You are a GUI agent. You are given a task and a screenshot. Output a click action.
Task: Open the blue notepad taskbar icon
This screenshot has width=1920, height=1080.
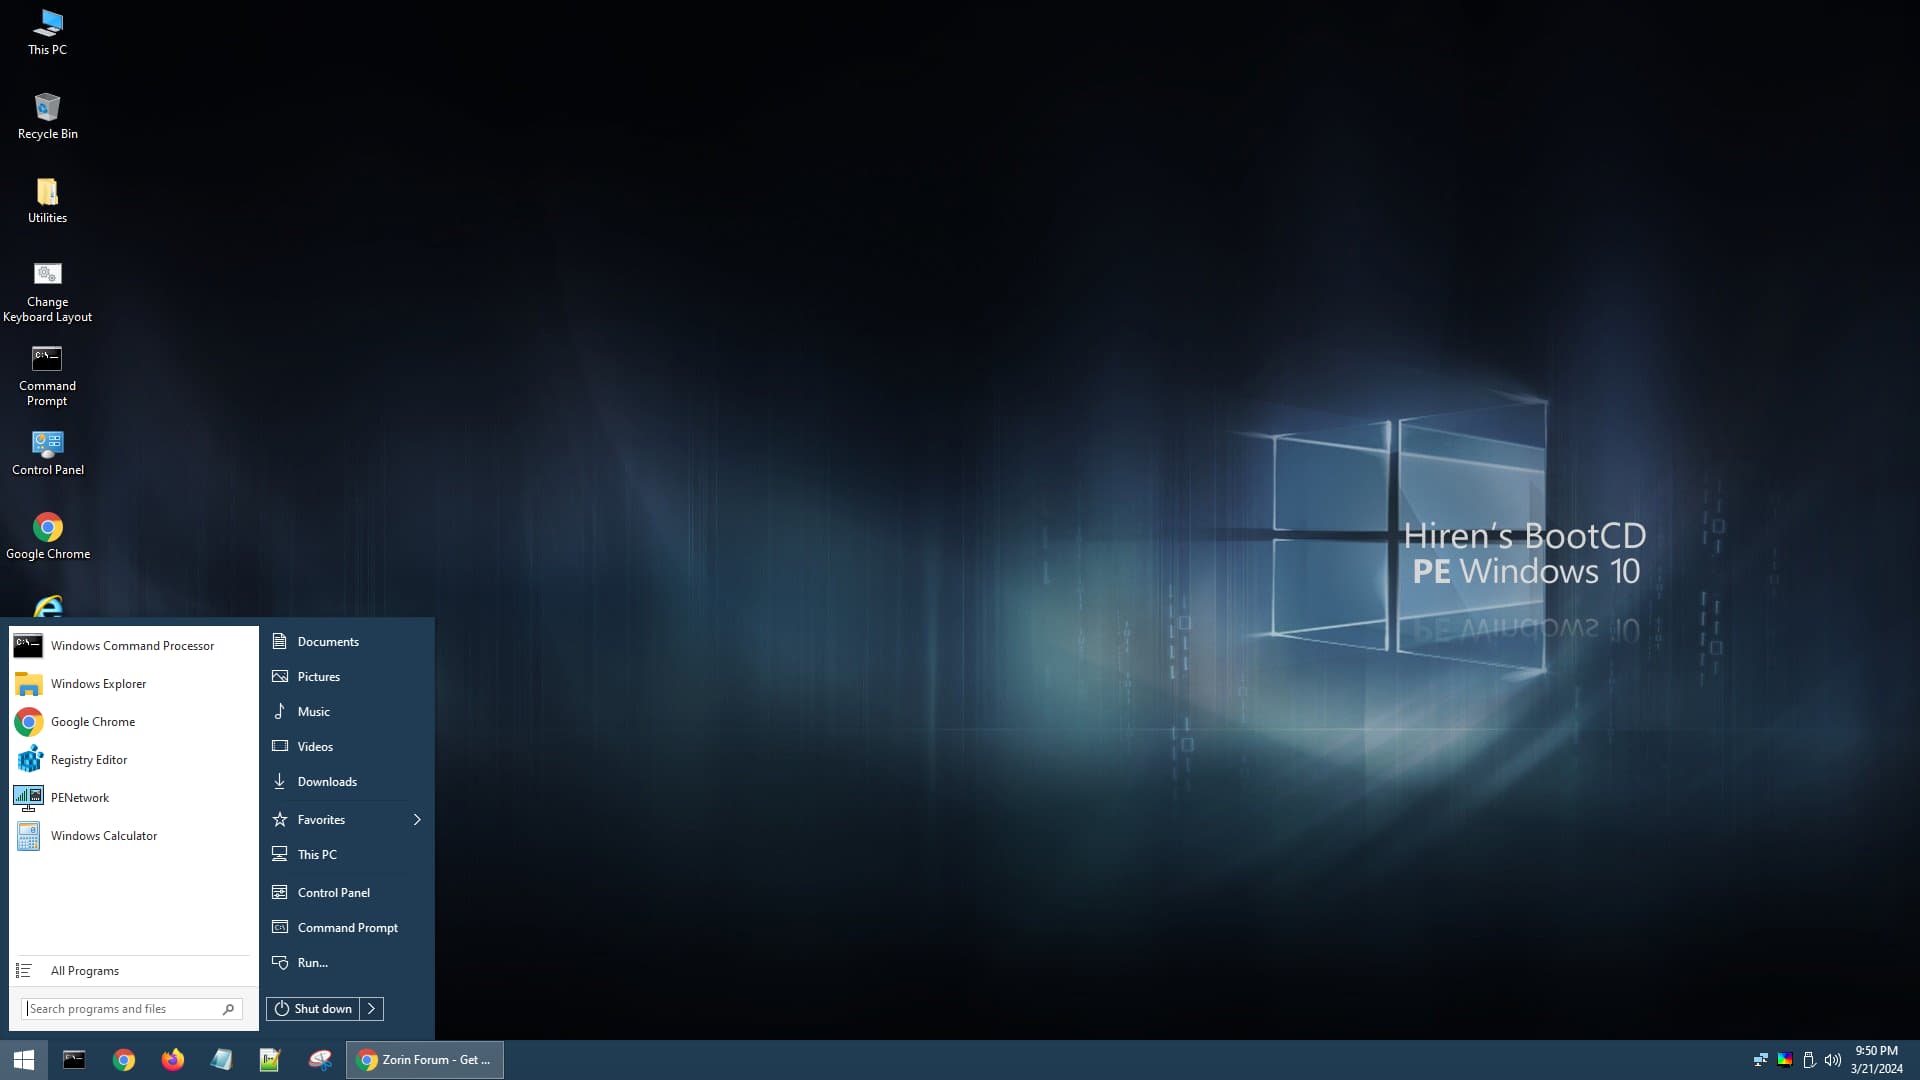[x=221, y=1060]
